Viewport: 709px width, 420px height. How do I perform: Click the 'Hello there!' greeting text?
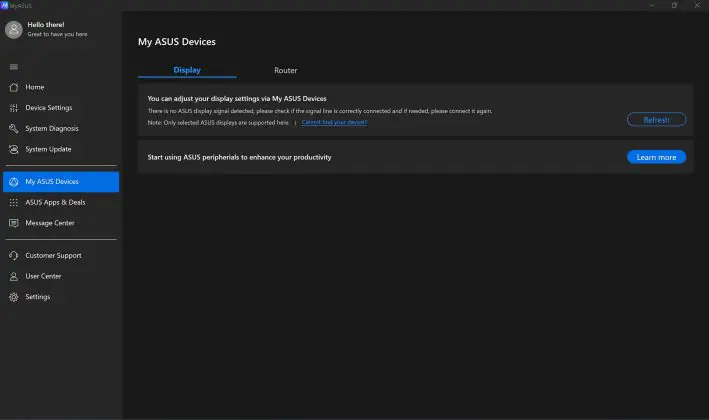pos(46,25)
